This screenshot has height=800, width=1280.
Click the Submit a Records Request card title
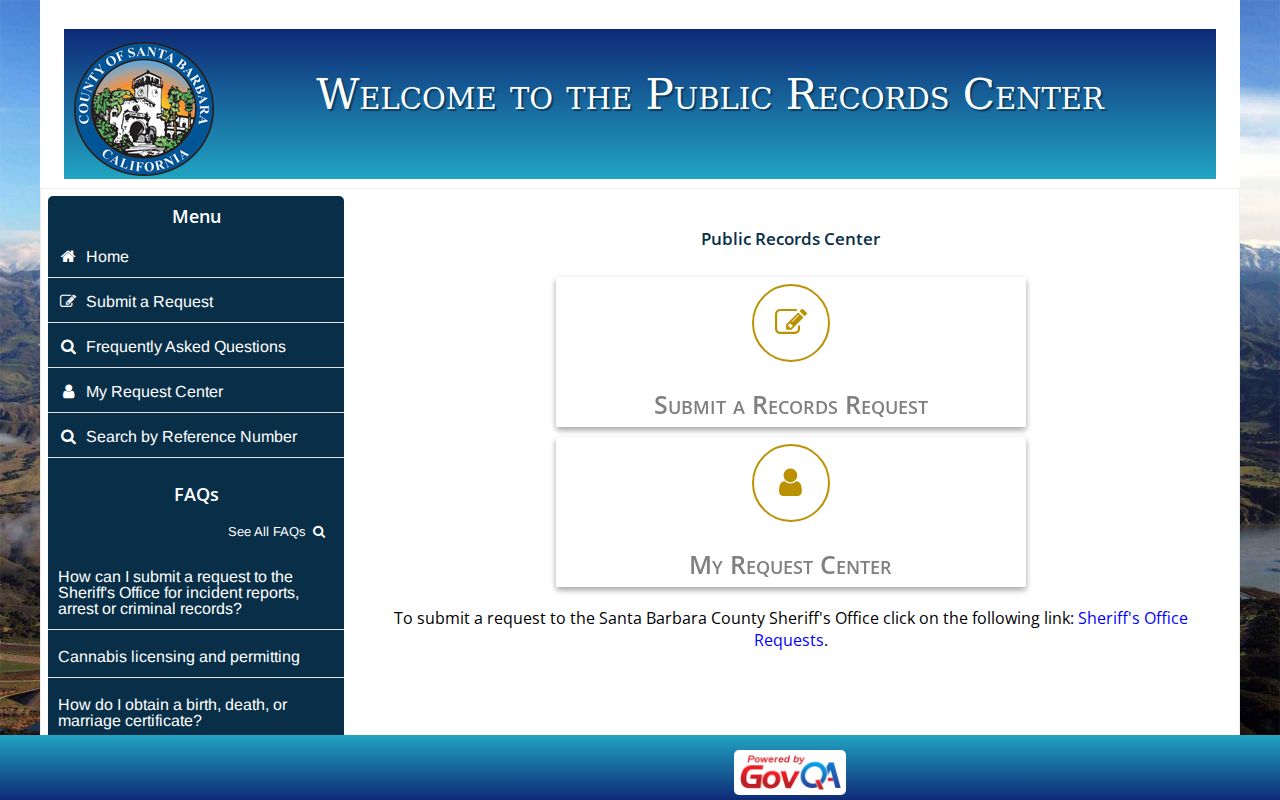tap(791, 406)
